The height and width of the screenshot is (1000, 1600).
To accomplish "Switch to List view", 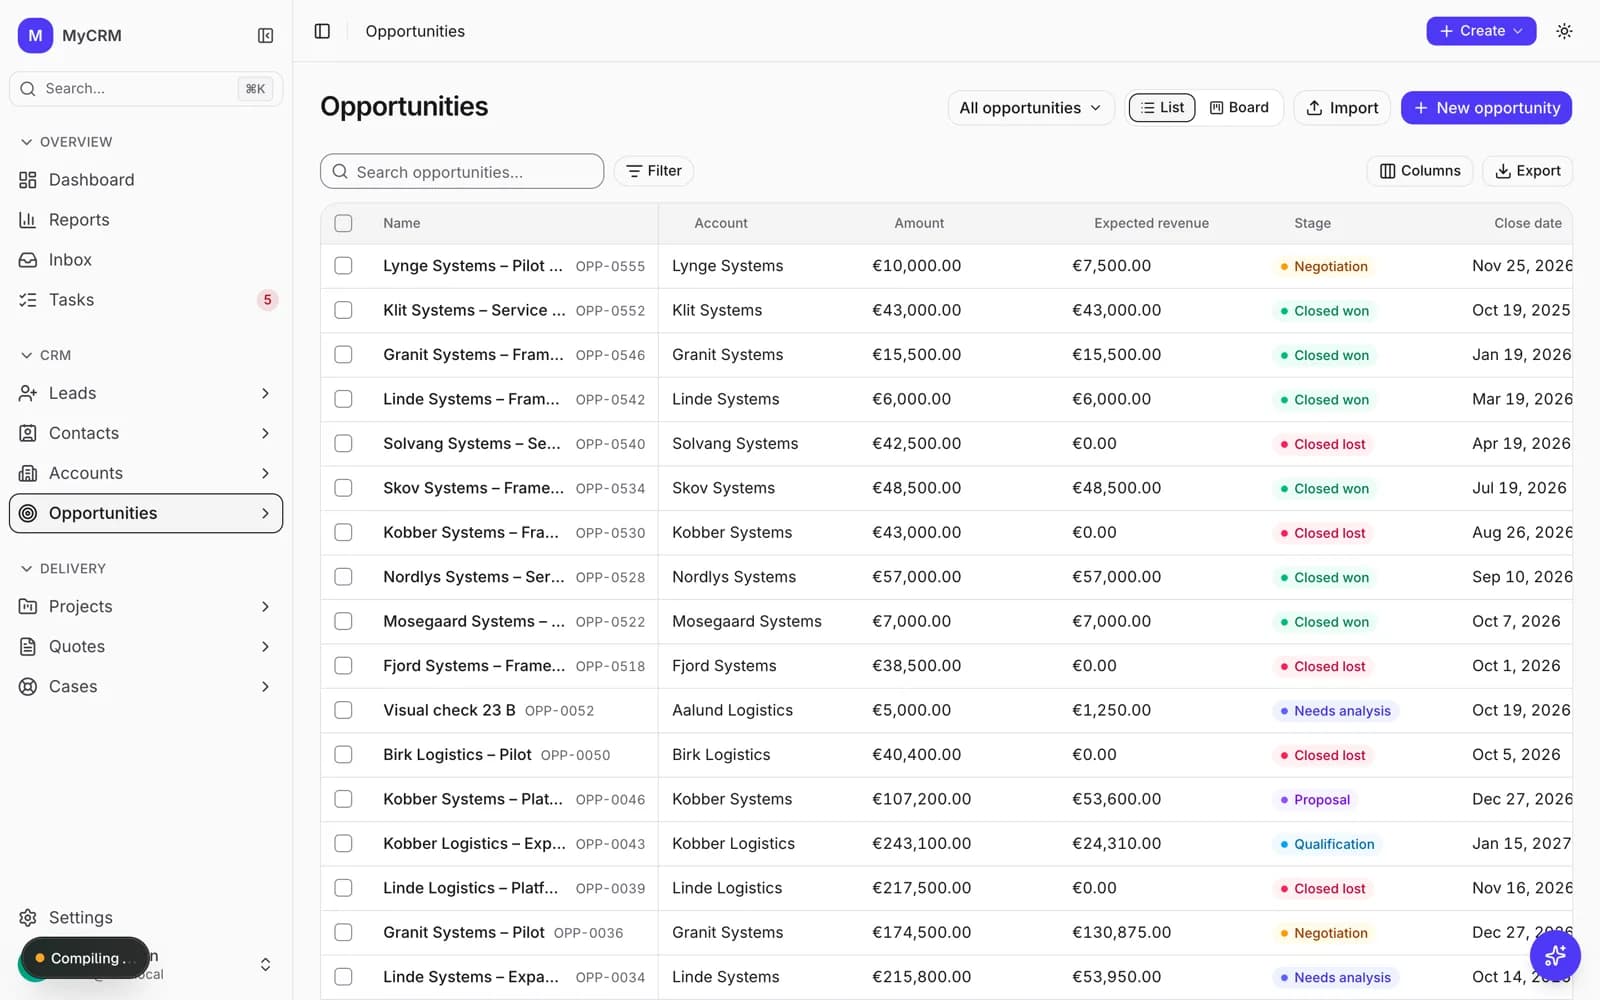I will pyautogui.click(x=1162, y=108).
